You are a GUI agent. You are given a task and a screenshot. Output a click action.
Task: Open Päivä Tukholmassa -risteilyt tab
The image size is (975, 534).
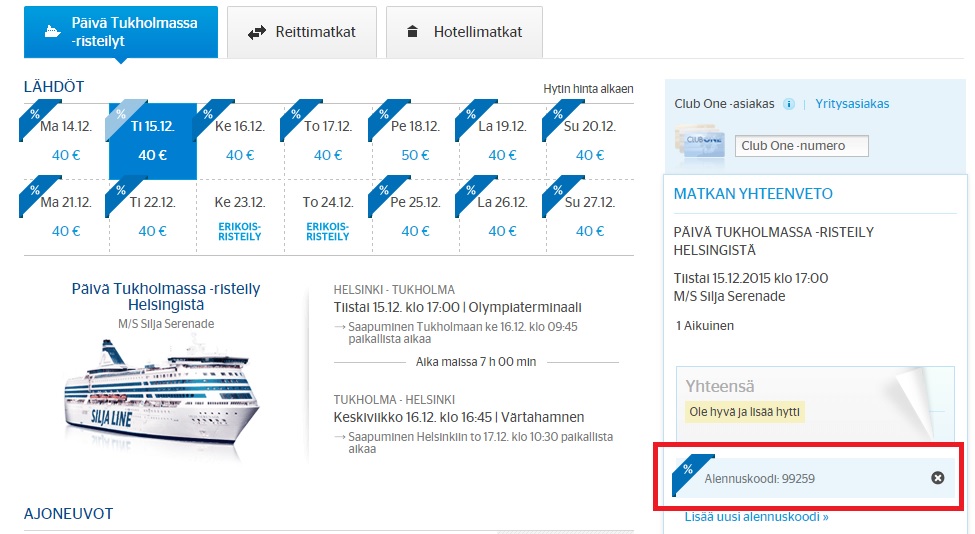(121, 32)
